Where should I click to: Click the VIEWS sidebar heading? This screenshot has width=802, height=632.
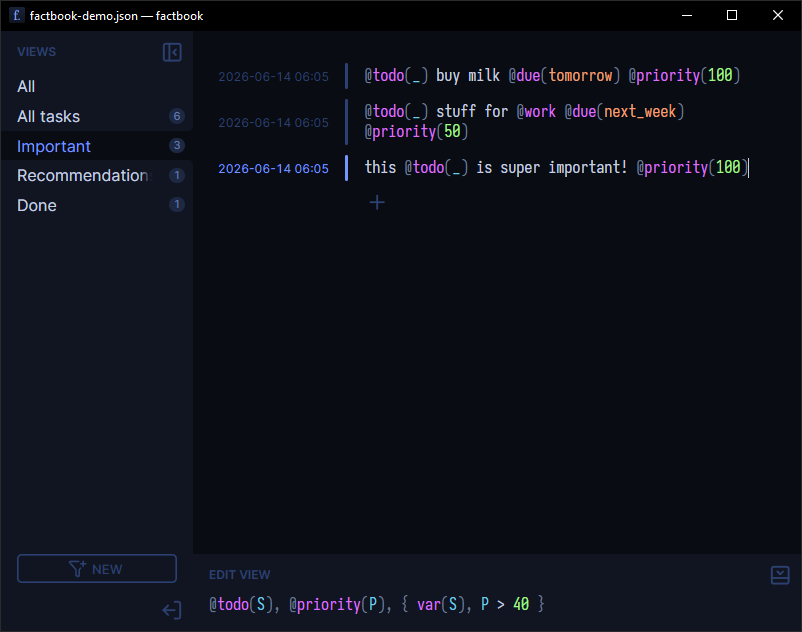click(36, 52)
